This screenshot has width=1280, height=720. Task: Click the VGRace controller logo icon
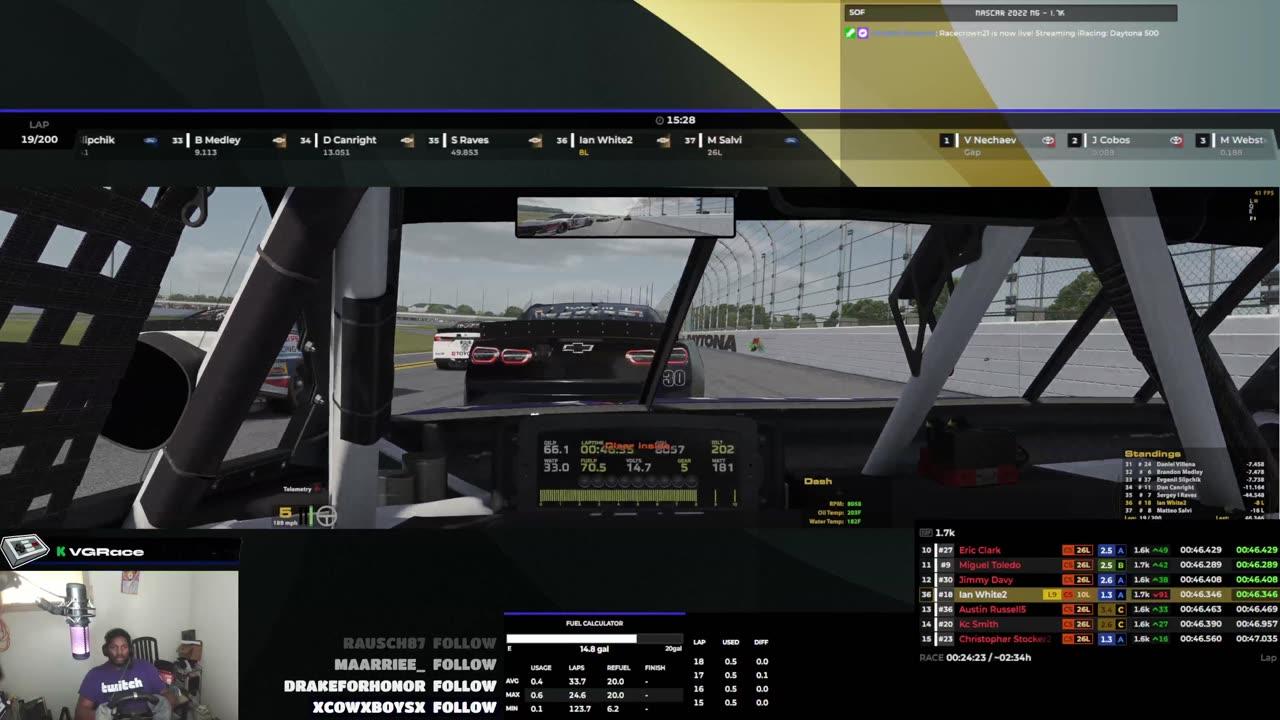pos(24,550)
